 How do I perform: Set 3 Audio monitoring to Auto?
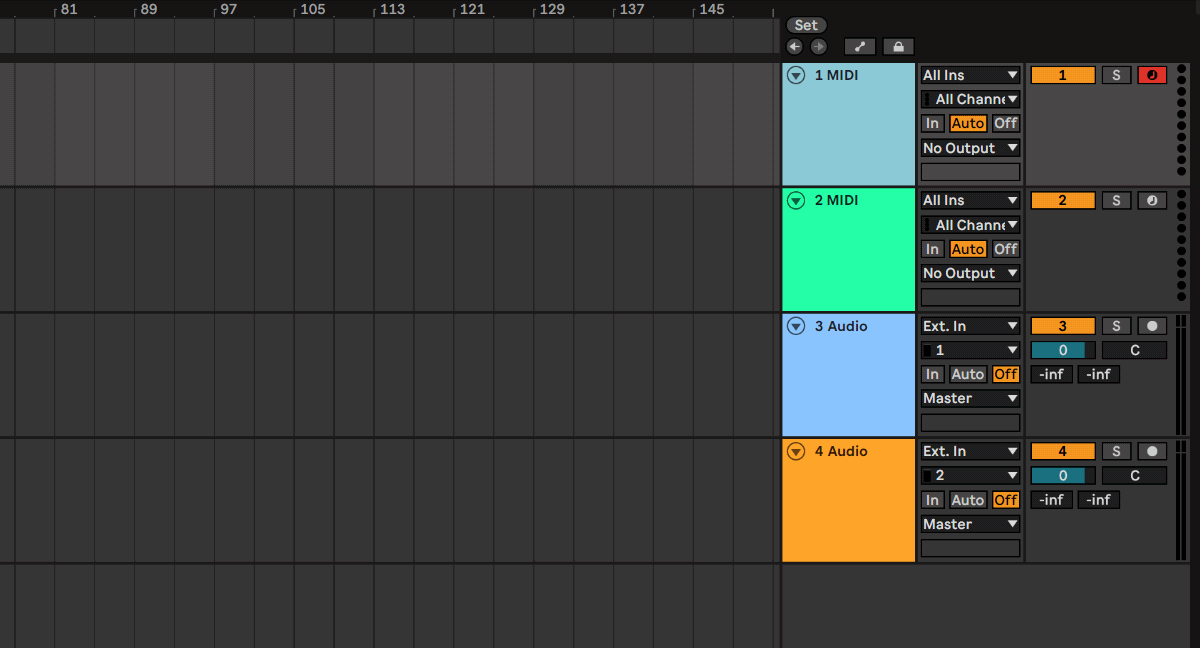pyautogui.click(x=967, y=374)
